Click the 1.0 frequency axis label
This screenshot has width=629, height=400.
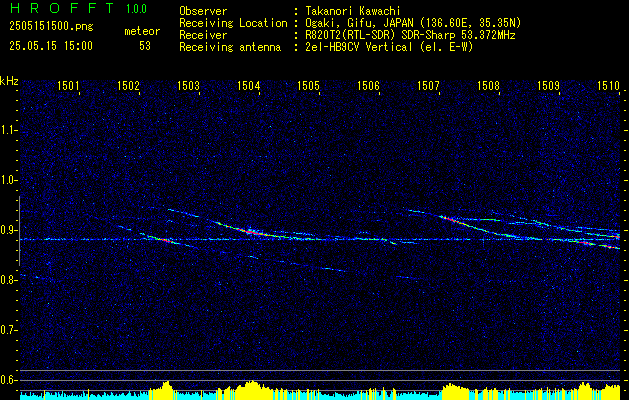pos(8,181)
